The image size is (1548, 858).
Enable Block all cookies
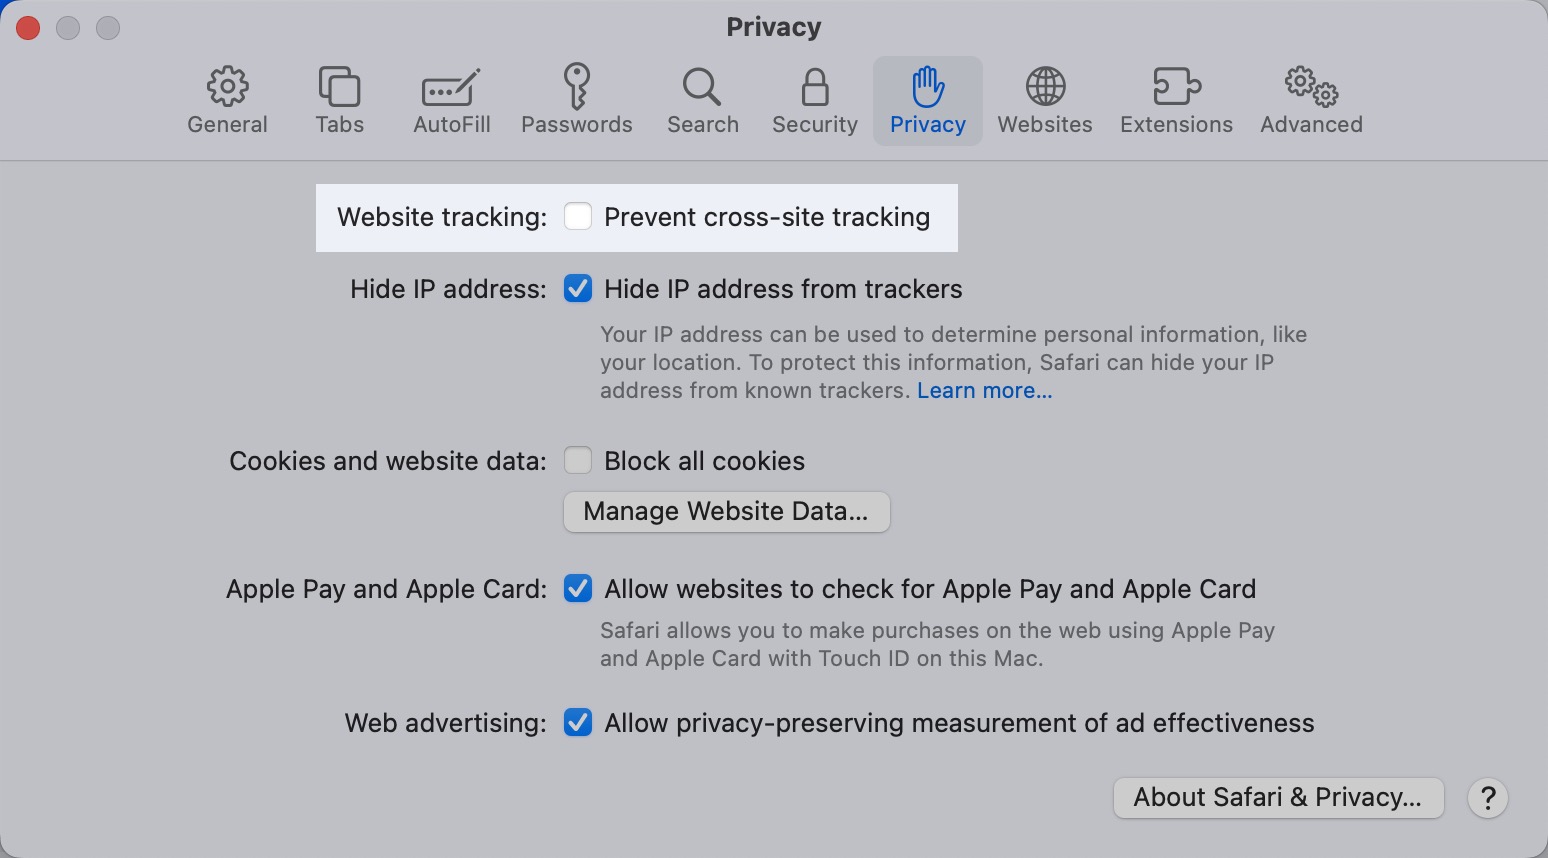click(578, 460)
